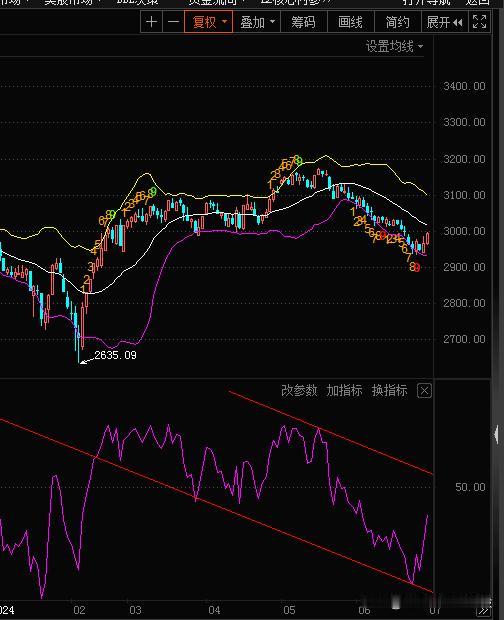Click the 3000.00 price axis label

(464, 231)
